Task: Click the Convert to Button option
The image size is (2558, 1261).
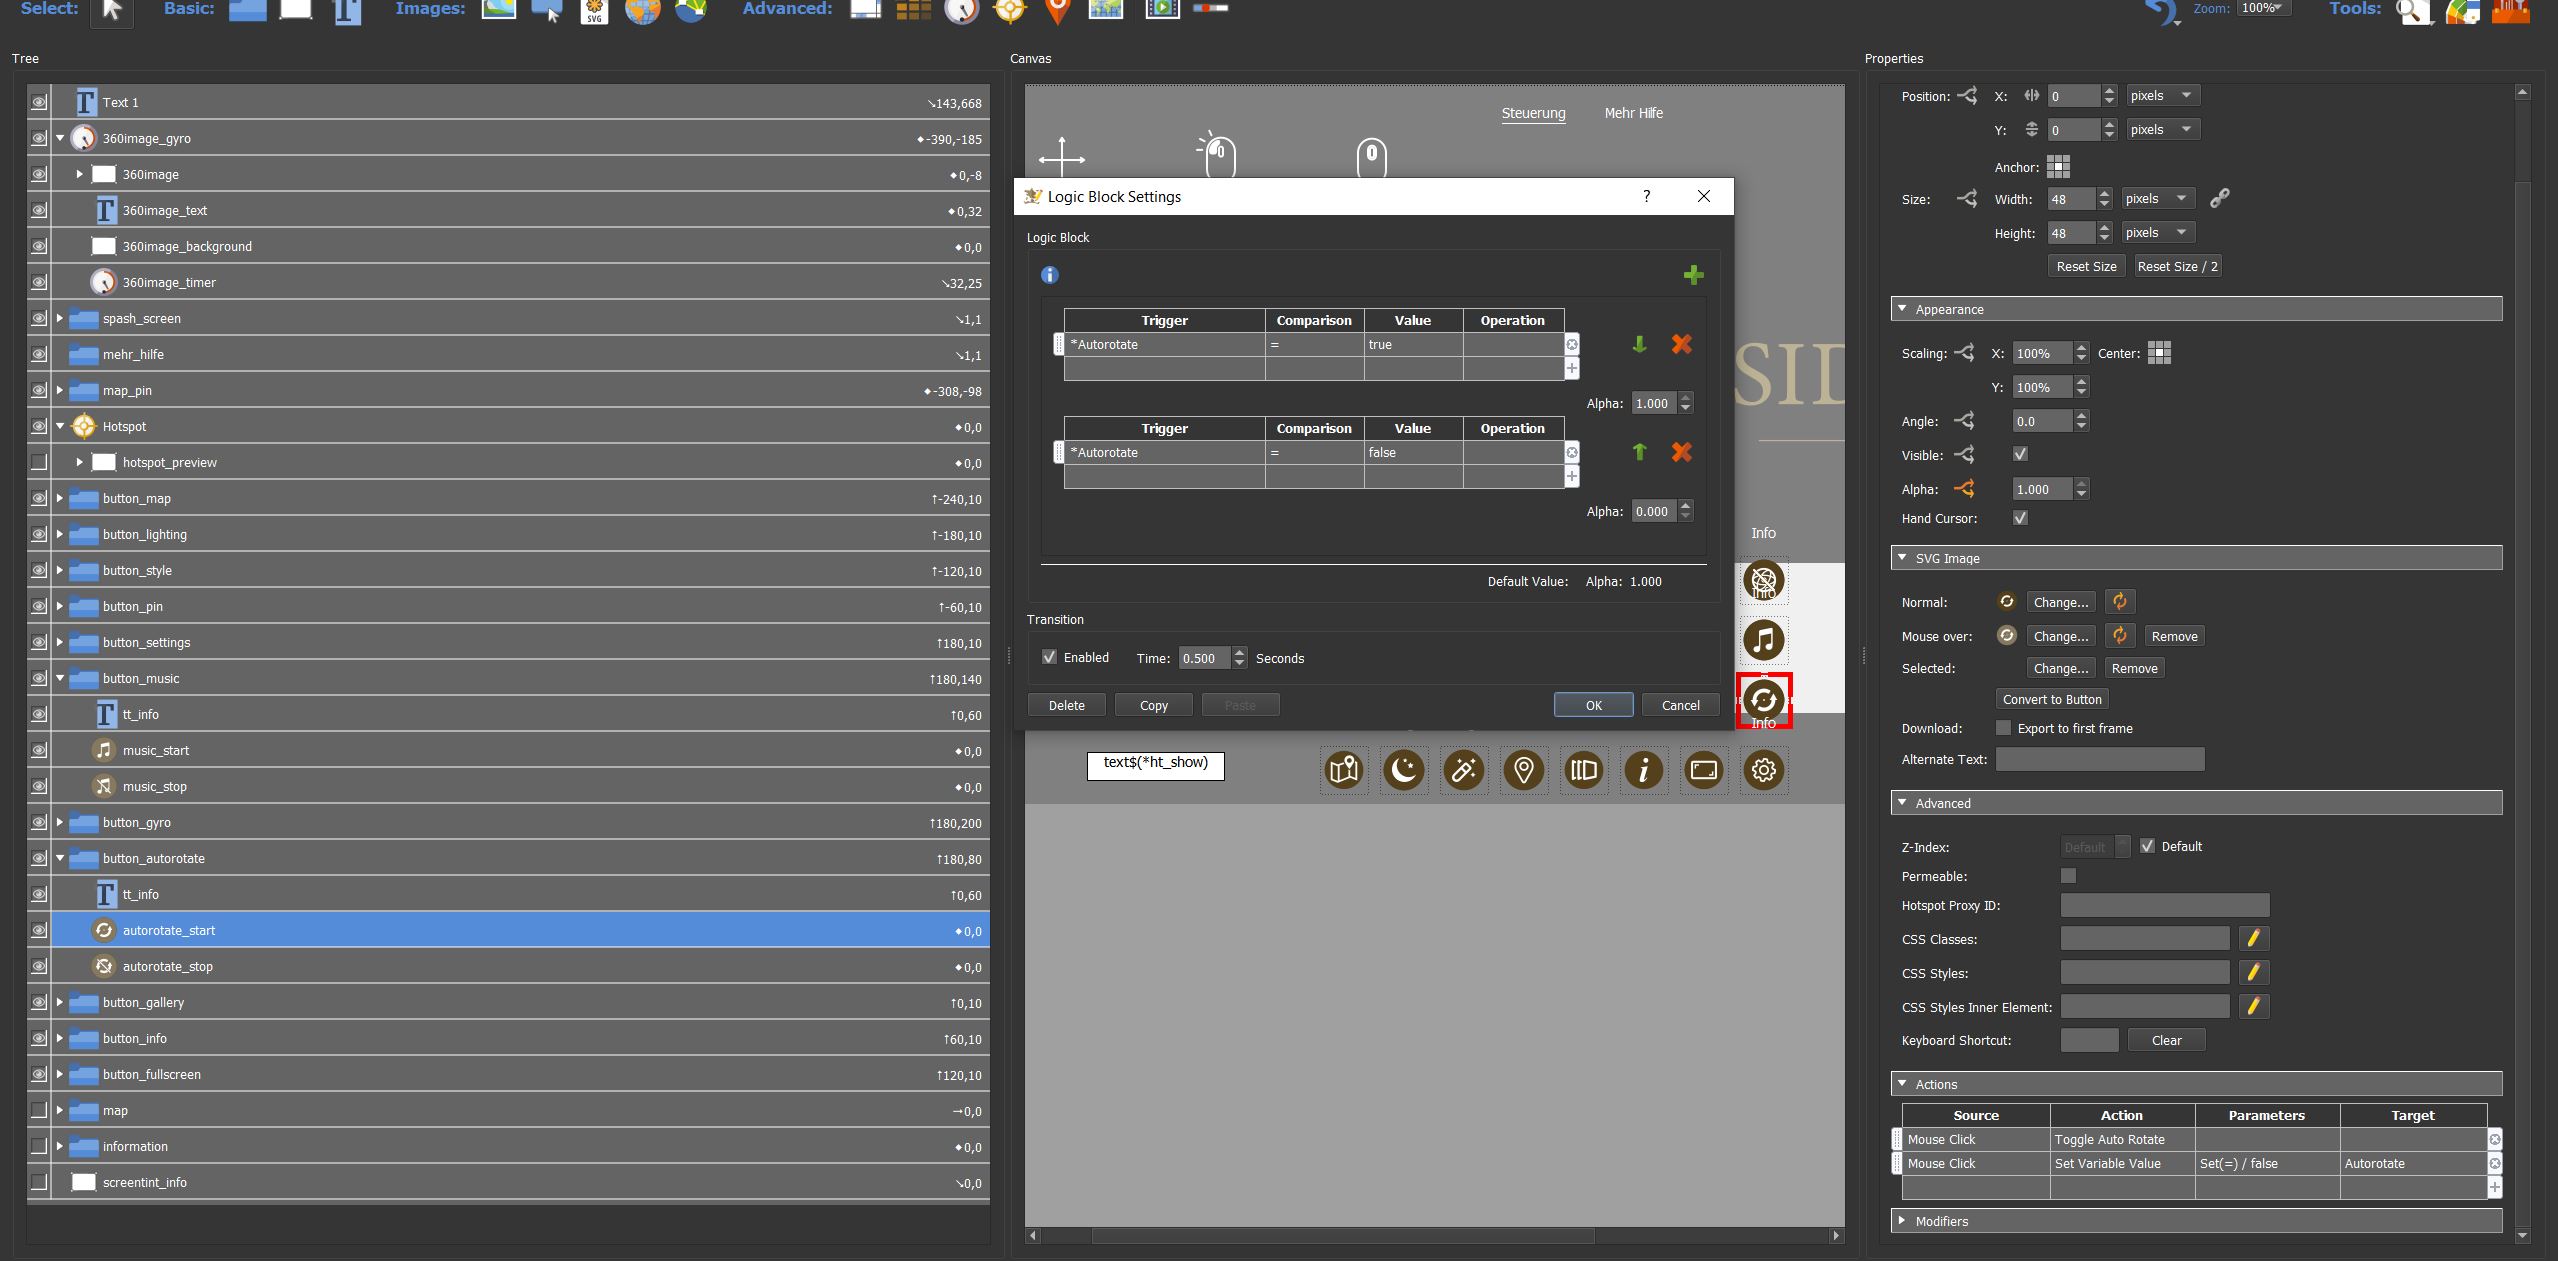Action: coord(2052,699)
